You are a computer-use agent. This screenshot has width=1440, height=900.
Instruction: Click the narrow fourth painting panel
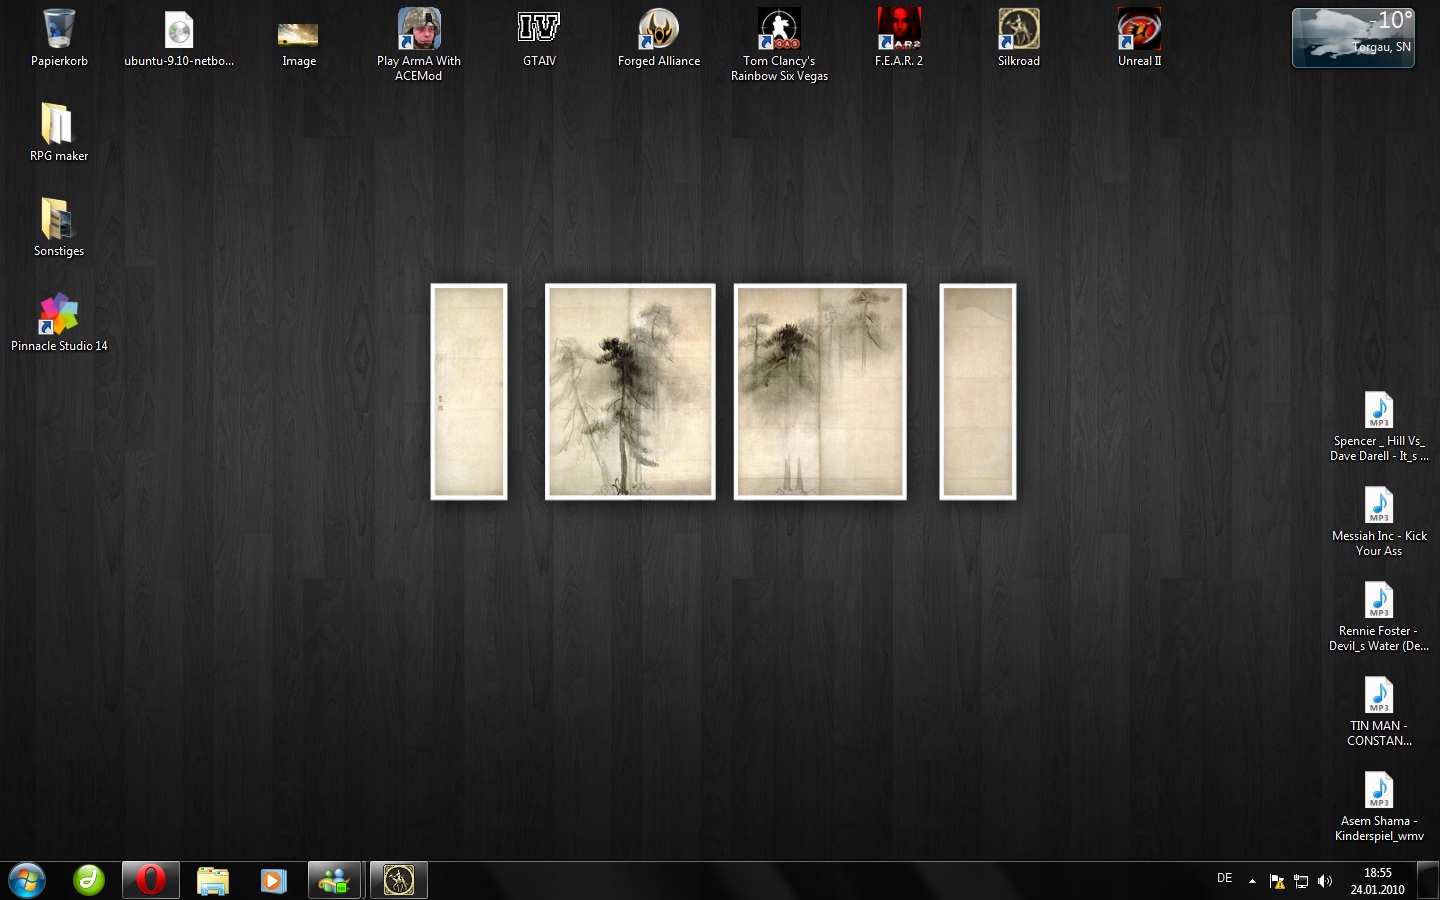click(978, 392)
